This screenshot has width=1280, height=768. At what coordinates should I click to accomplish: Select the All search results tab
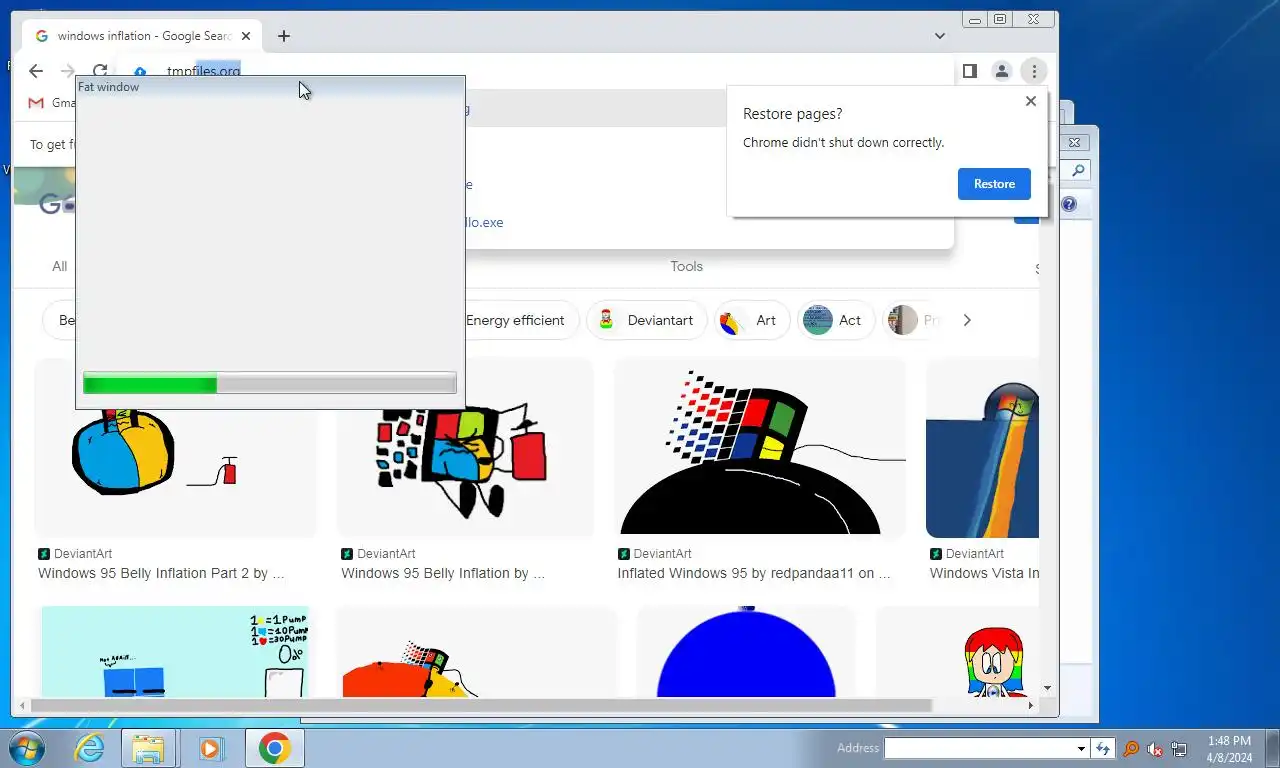tap(60, 266)
